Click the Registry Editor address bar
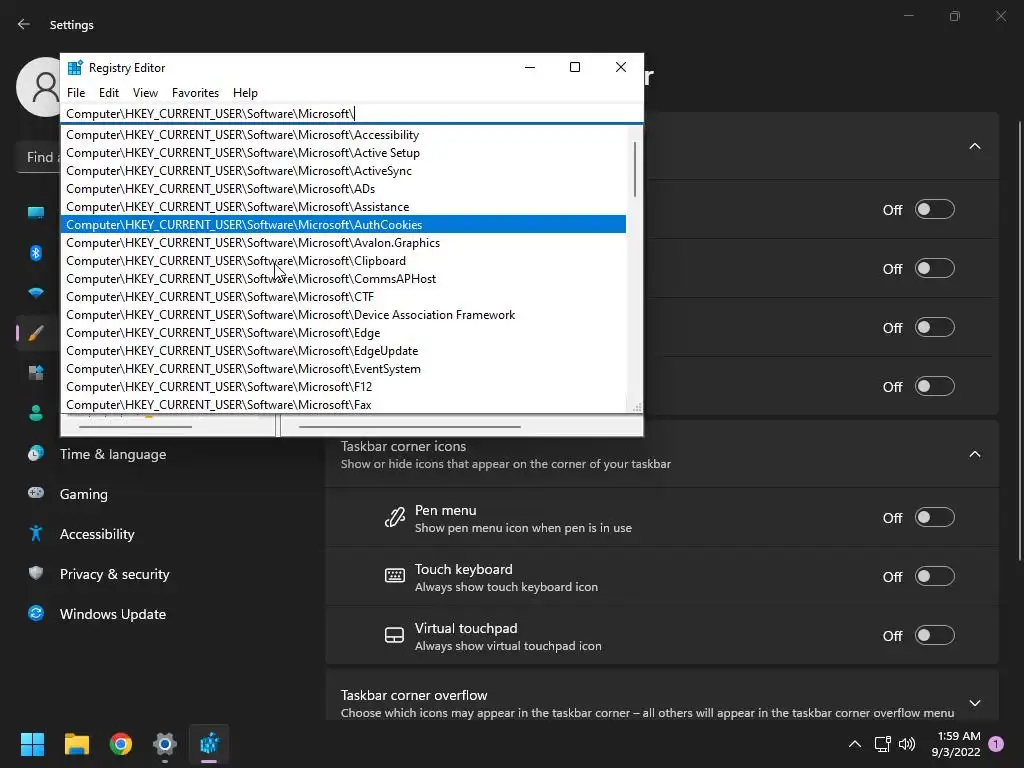This screenshot has height=768, width=1024. (x=352, y=114)
